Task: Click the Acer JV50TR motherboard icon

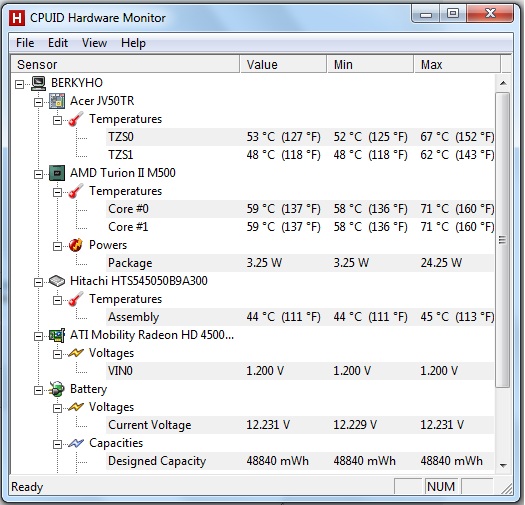Action: [57, 101]
